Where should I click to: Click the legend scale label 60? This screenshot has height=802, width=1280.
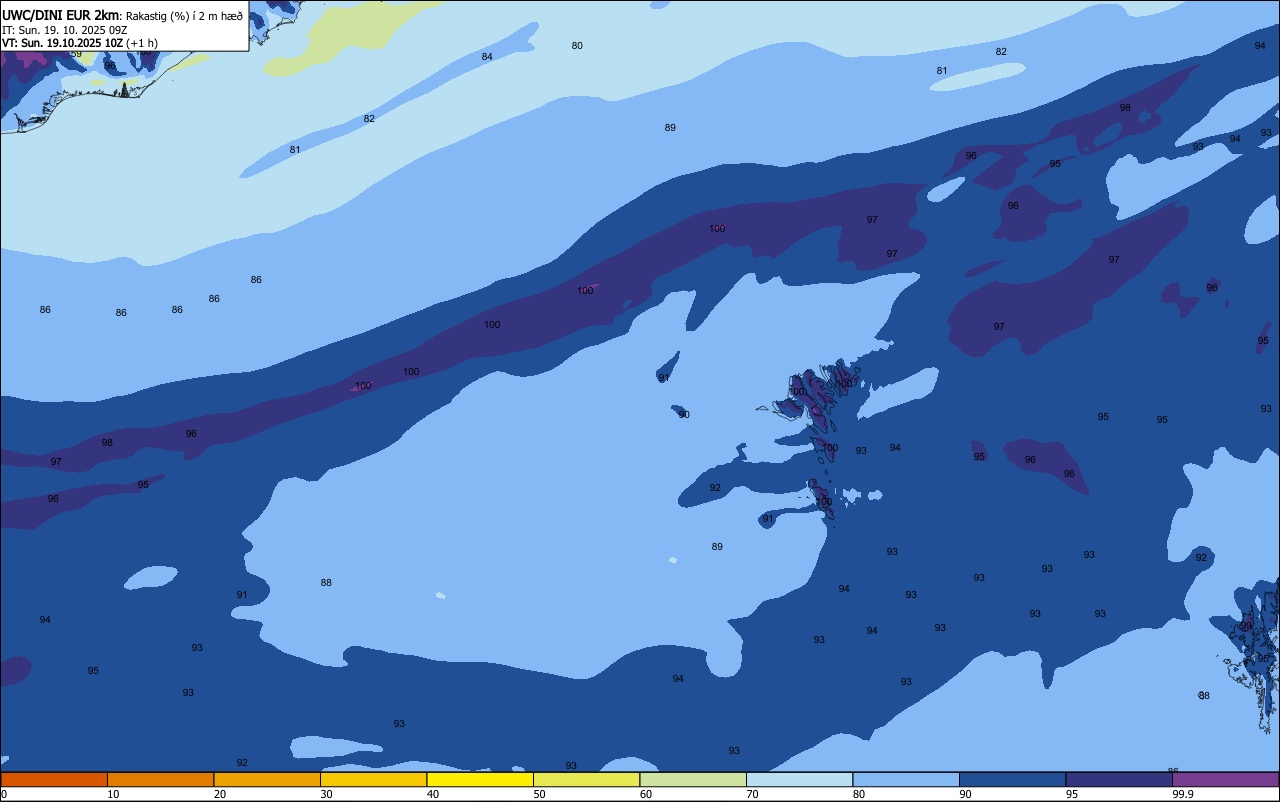tap(646, 794)
